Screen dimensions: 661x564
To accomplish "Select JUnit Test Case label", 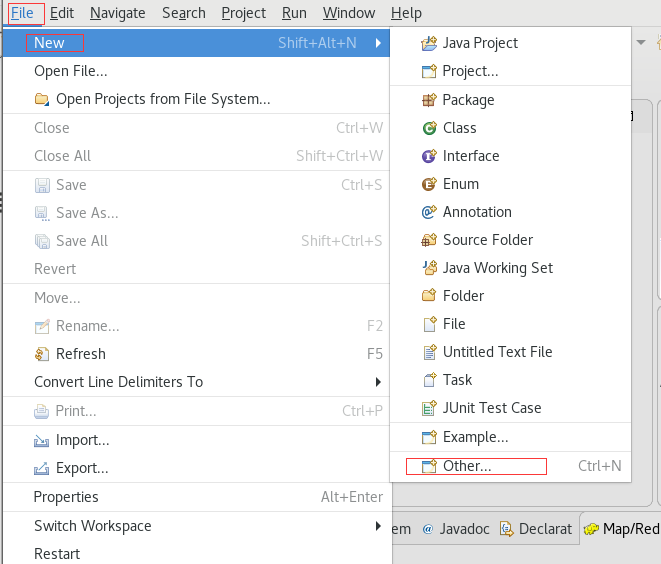I will click(492, 408).
